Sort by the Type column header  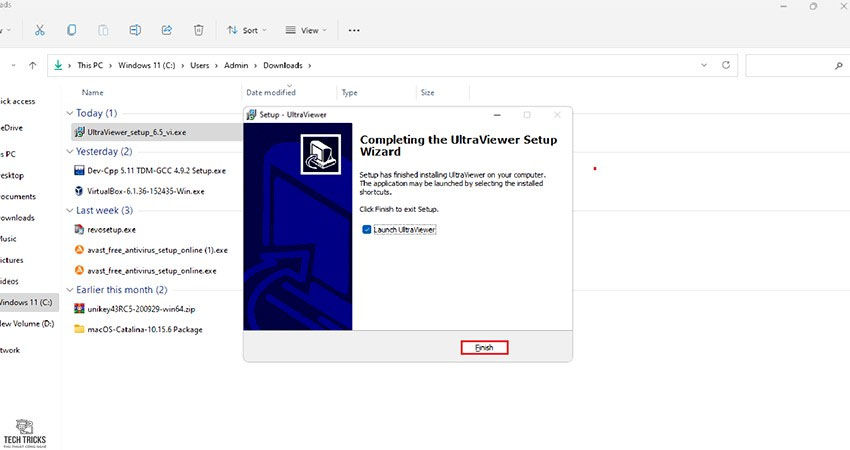[350, 93]
